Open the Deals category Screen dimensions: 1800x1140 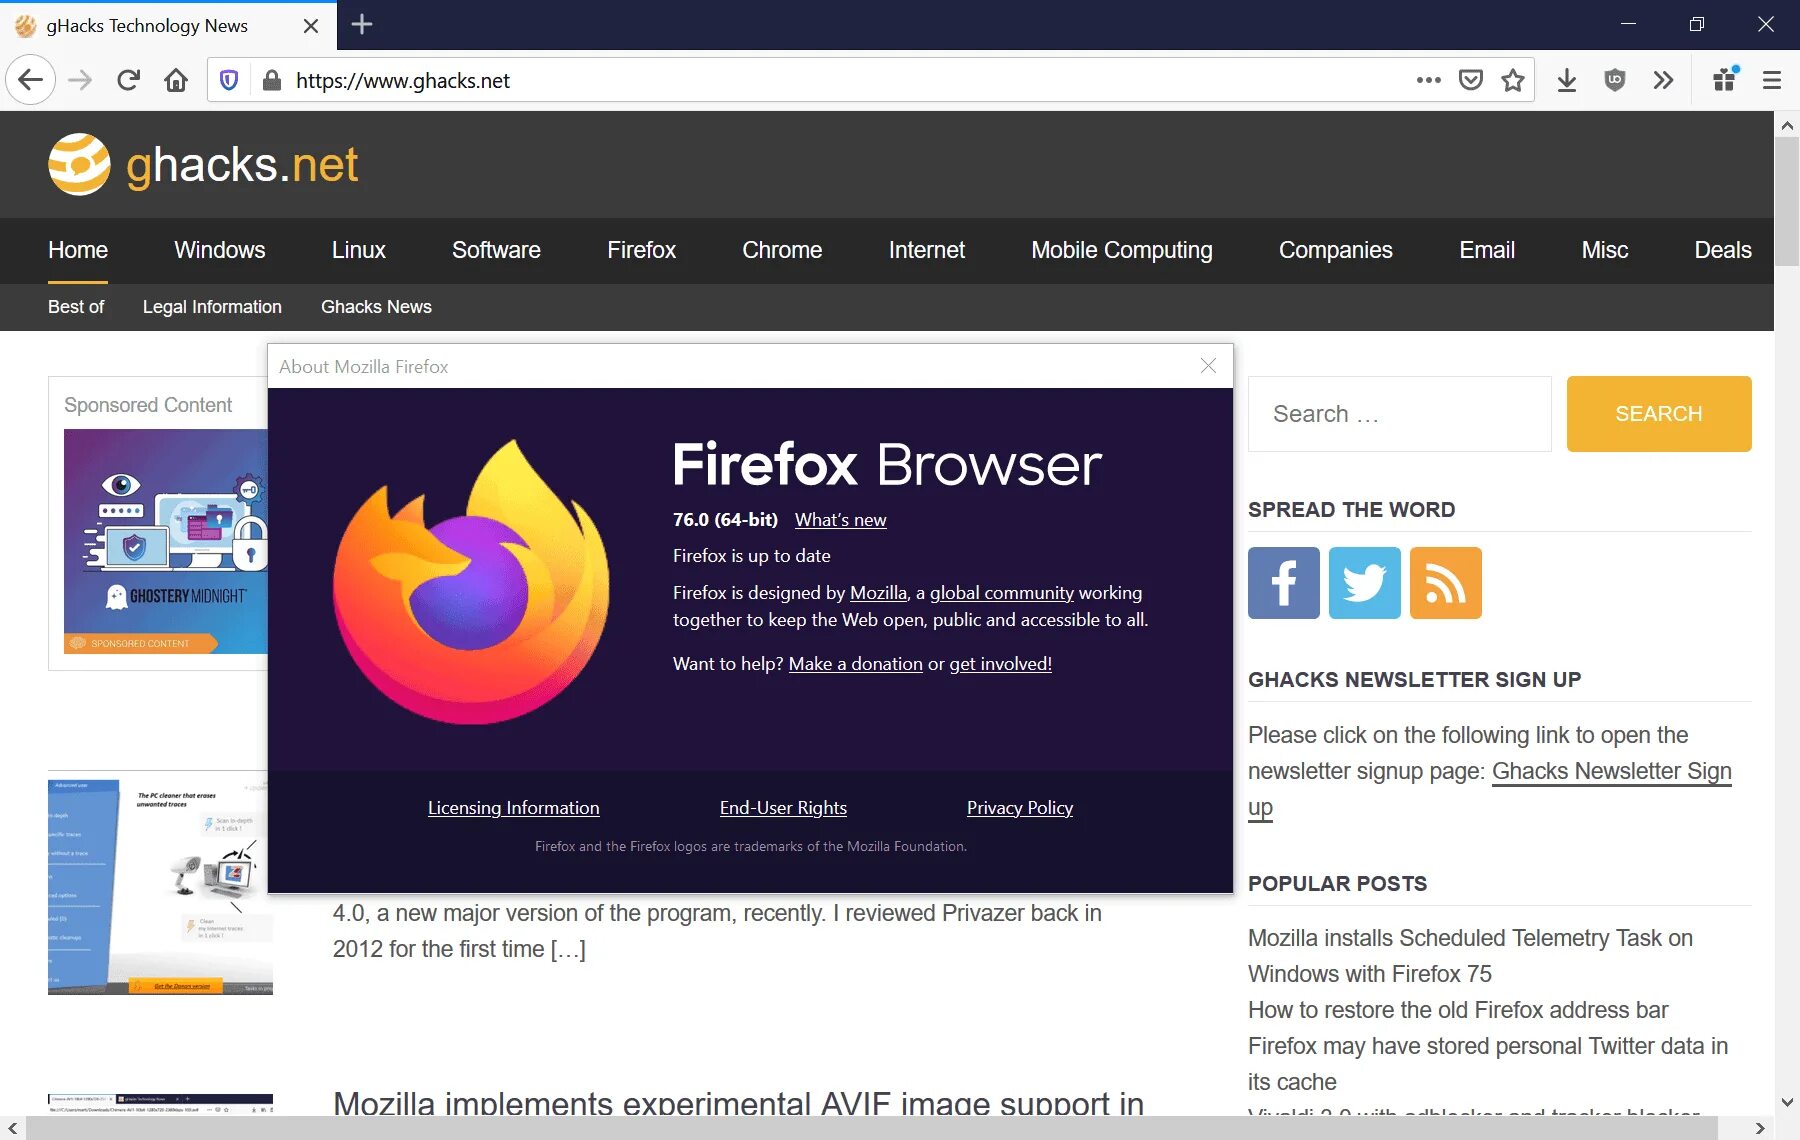pyautogui.click(x=1723, y=250)
